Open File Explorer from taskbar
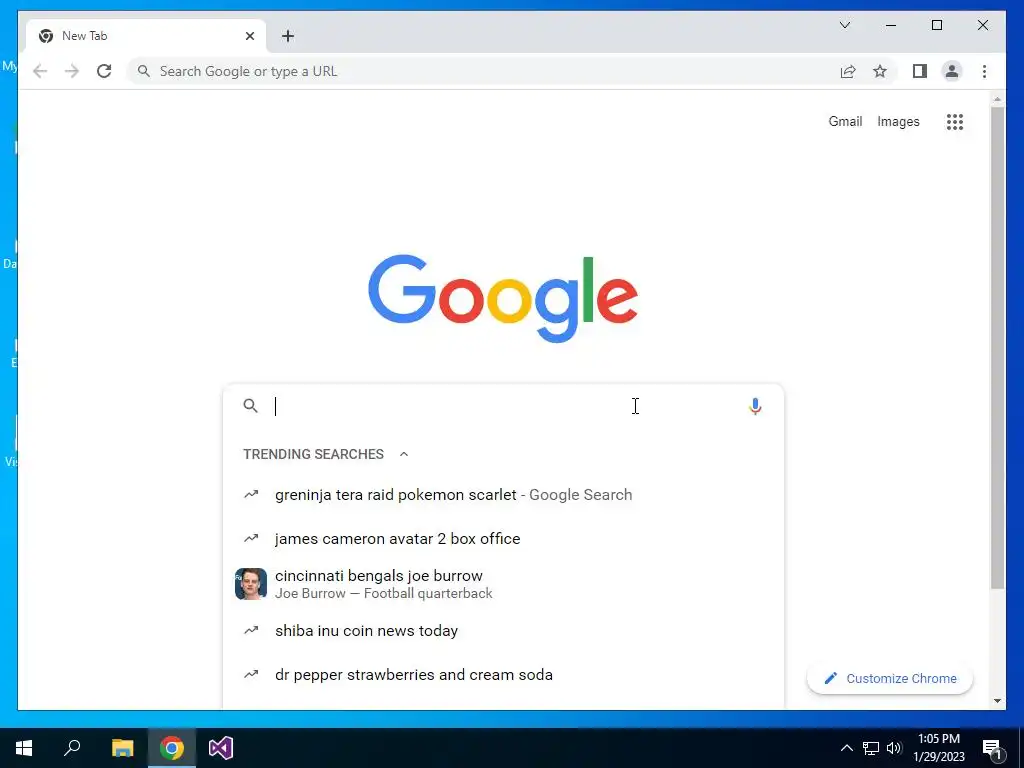 [x=122, y=748]
